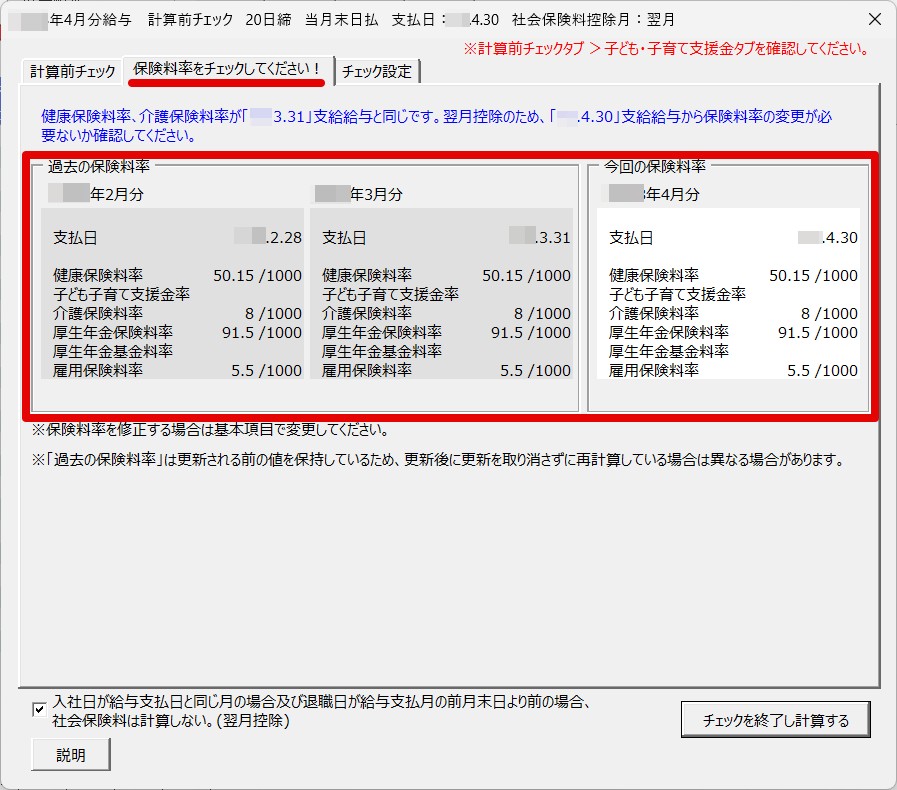Select the 保険料率をチェックしてください！ tab
The image size is (897, 790).
tap(227, 70)
